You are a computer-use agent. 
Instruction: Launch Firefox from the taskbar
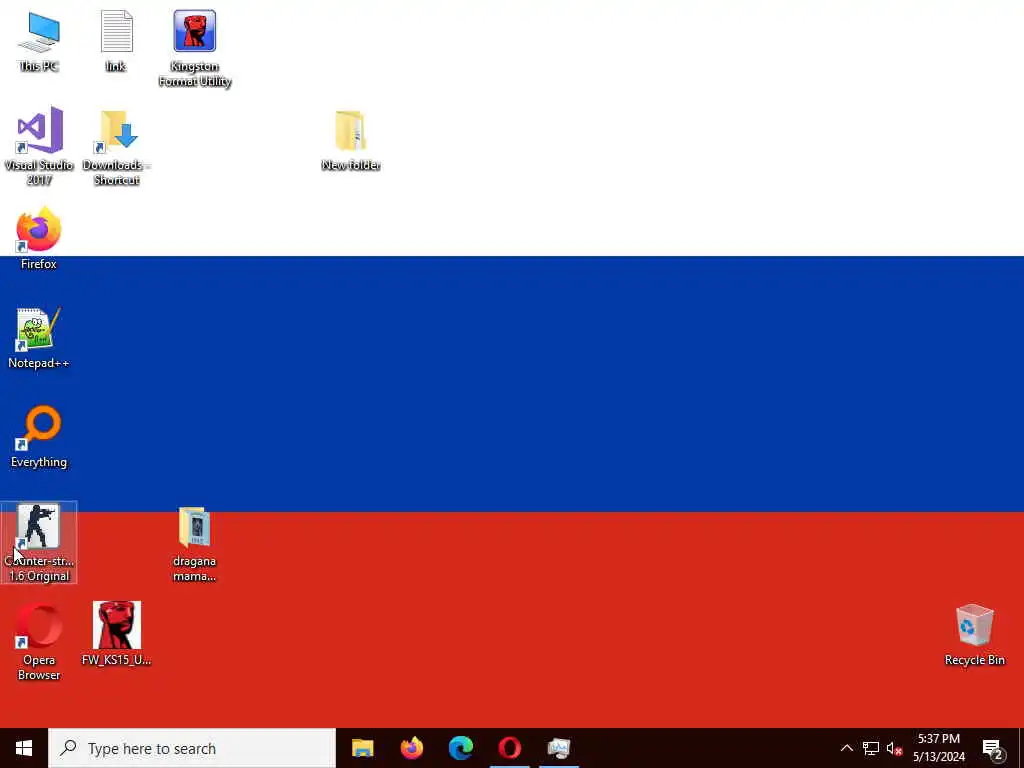tap(411, 748)
